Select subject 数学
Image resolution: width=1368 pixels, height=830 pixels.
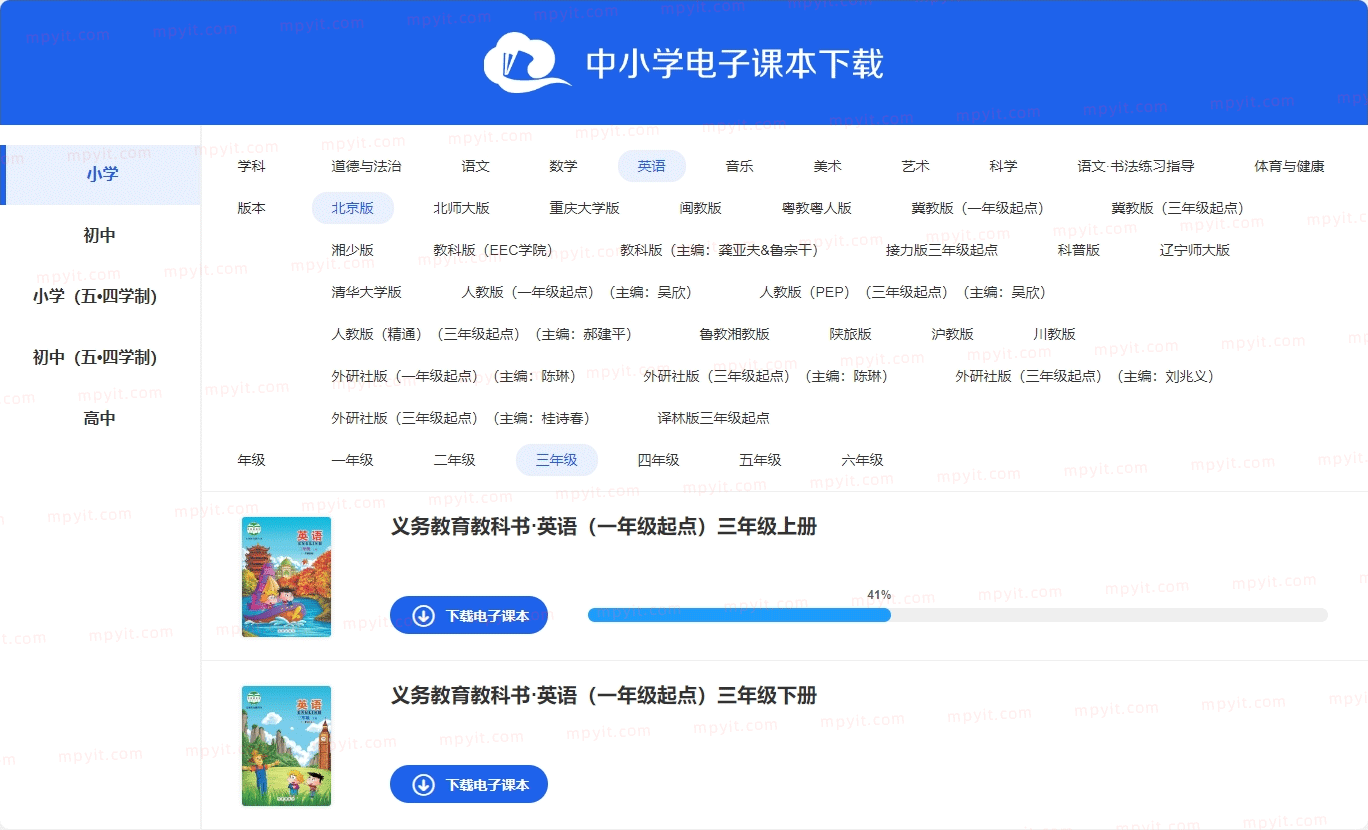click(x=564, y=166)
